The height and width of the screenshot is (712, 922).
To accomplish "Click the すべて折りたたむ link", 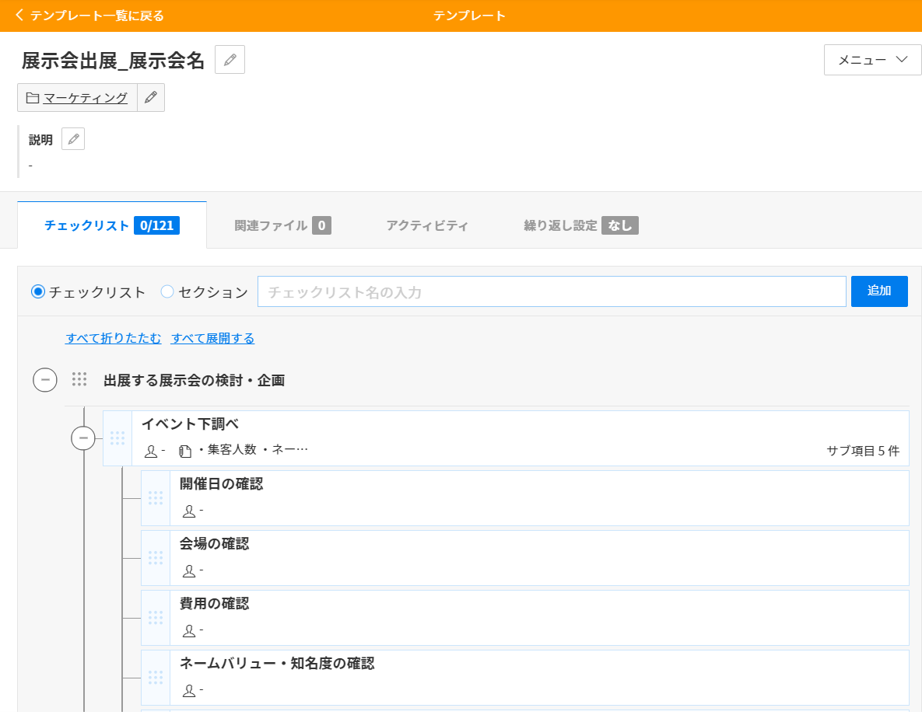I will (x=113, y=338).
